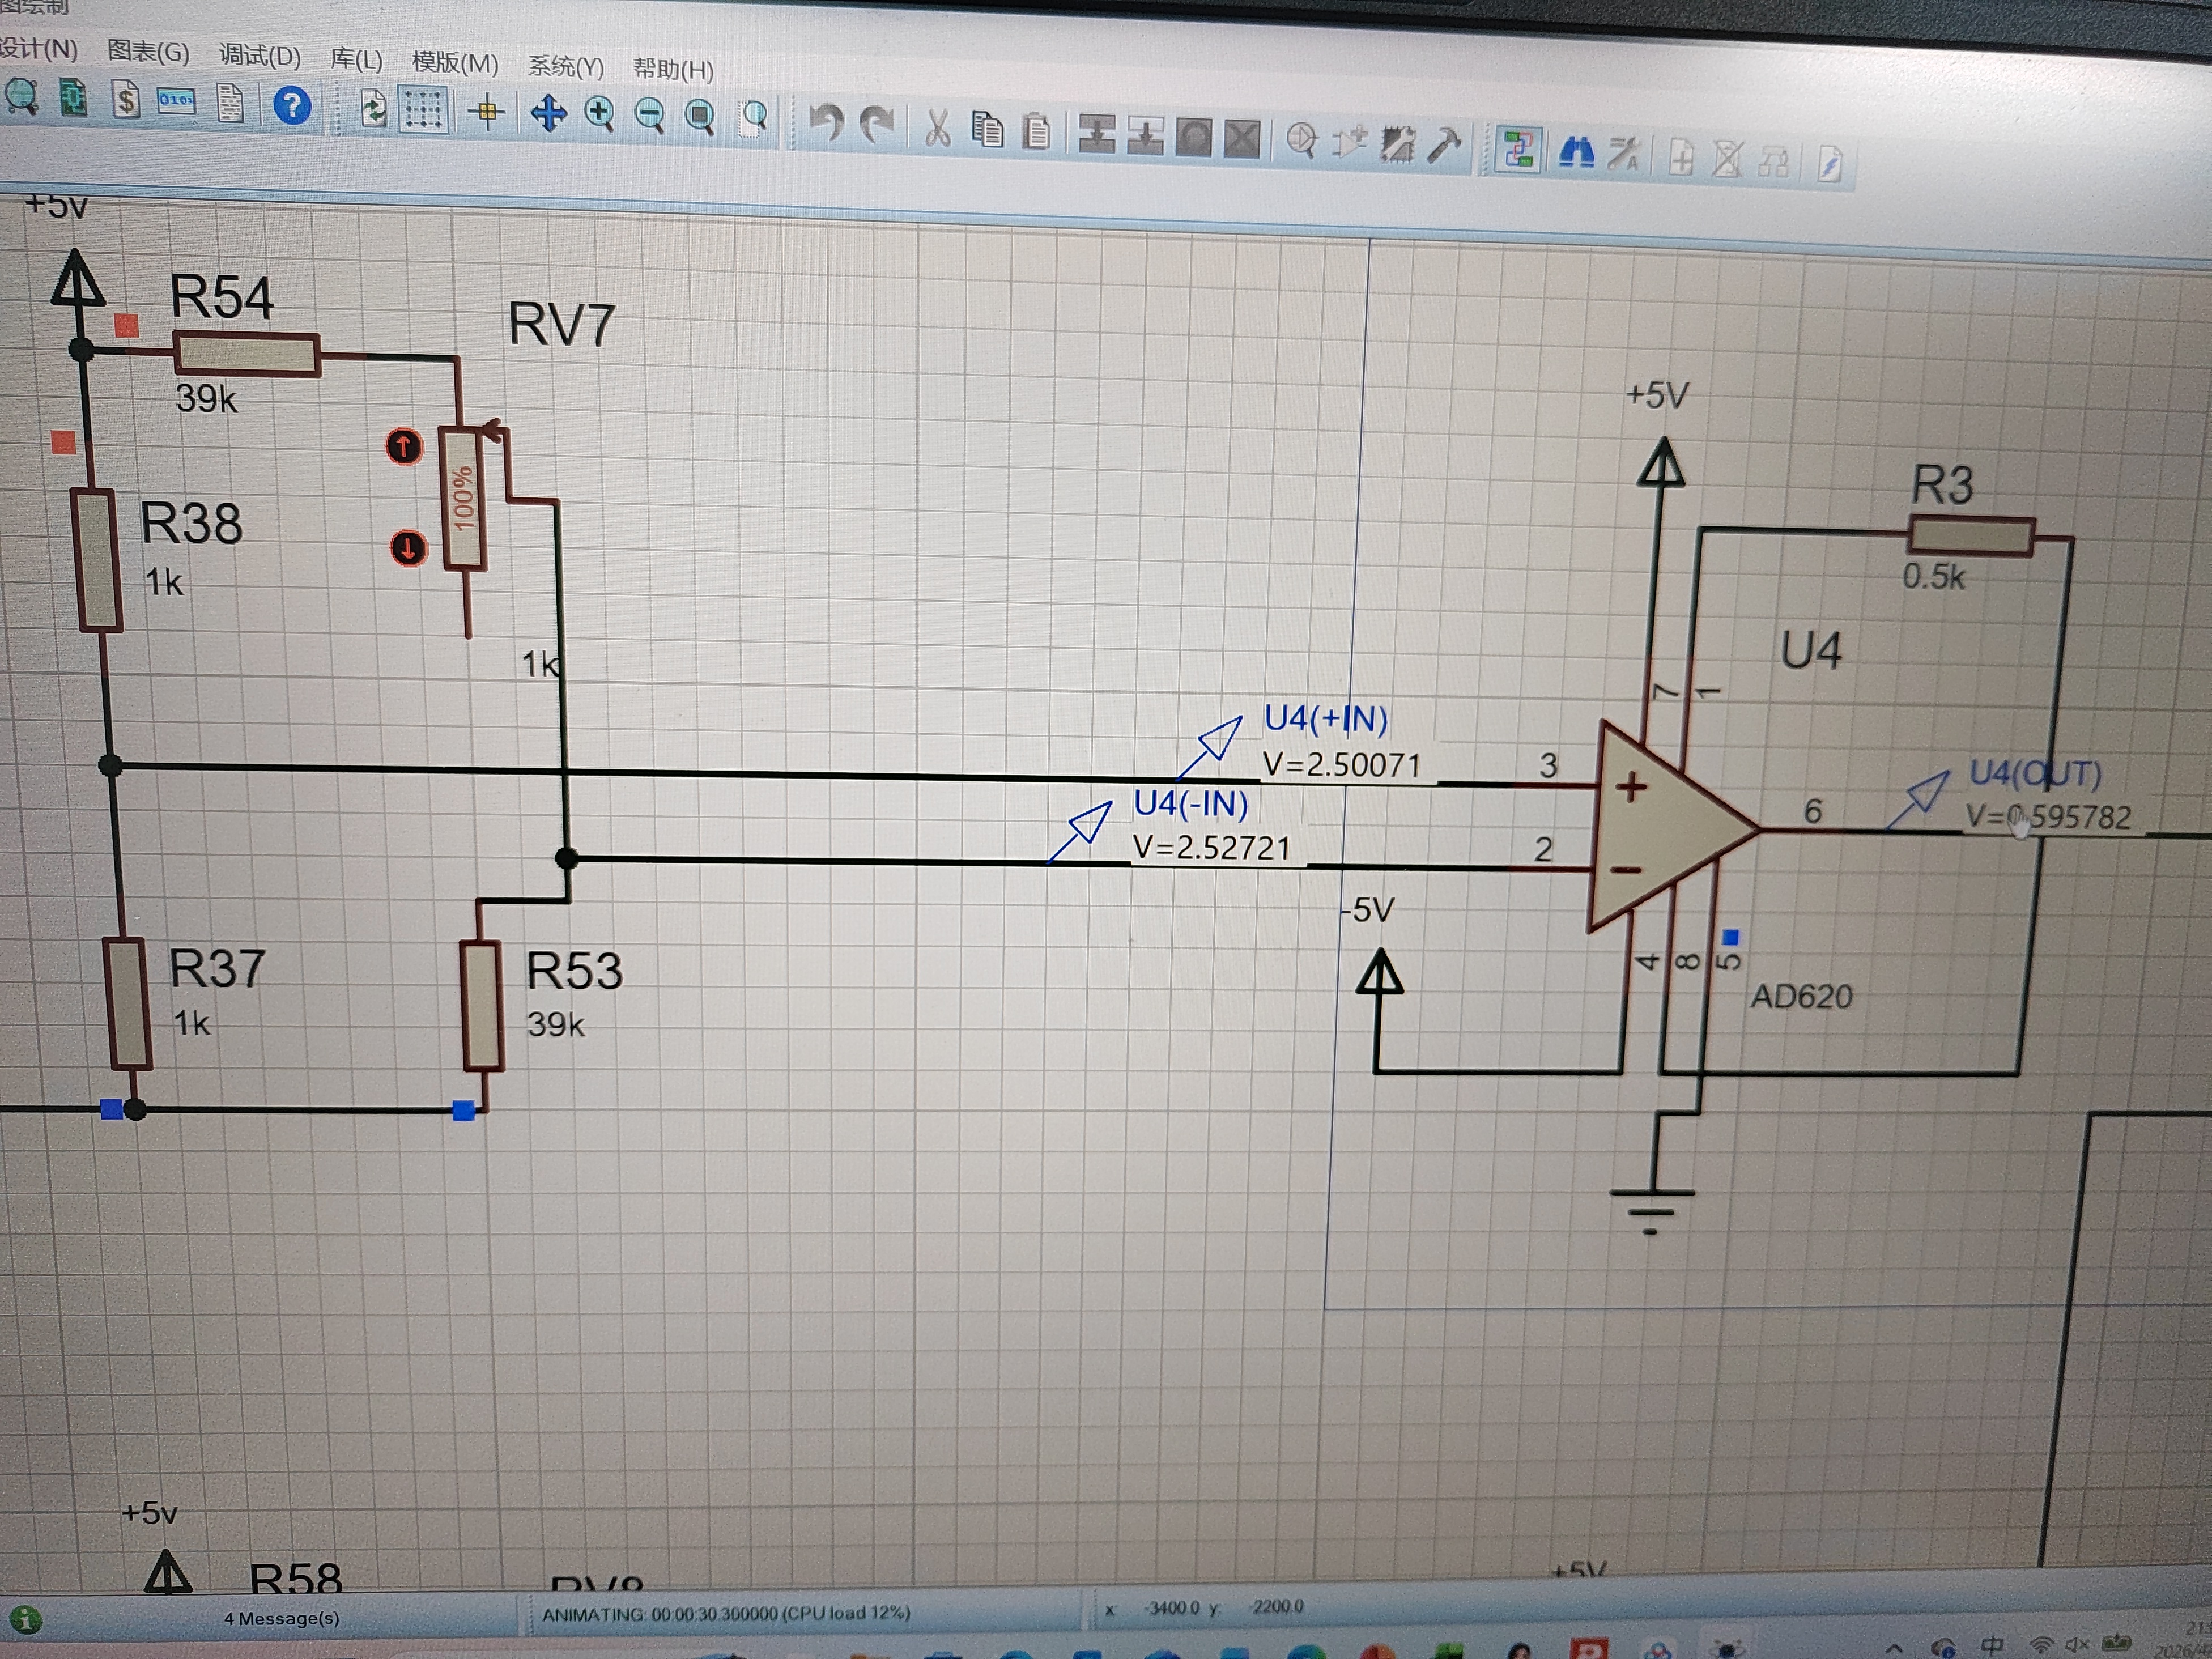Open the 调试(D) debug menu
Screen dimensions: 2212x1659
[260, 56]
